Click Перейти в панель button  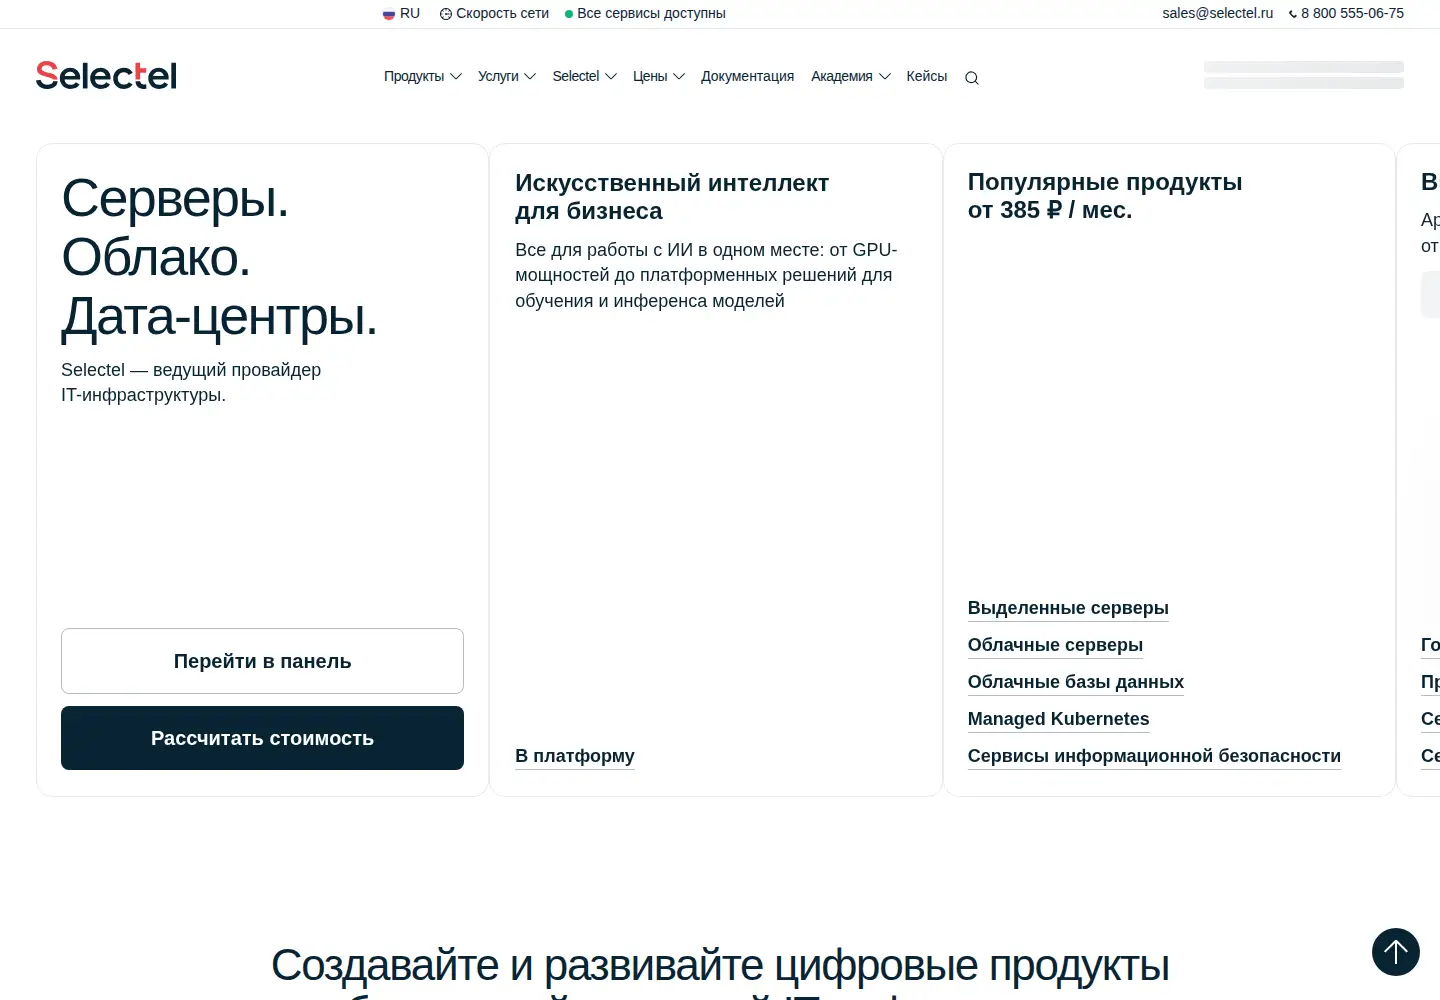click(x=262, y=661)
